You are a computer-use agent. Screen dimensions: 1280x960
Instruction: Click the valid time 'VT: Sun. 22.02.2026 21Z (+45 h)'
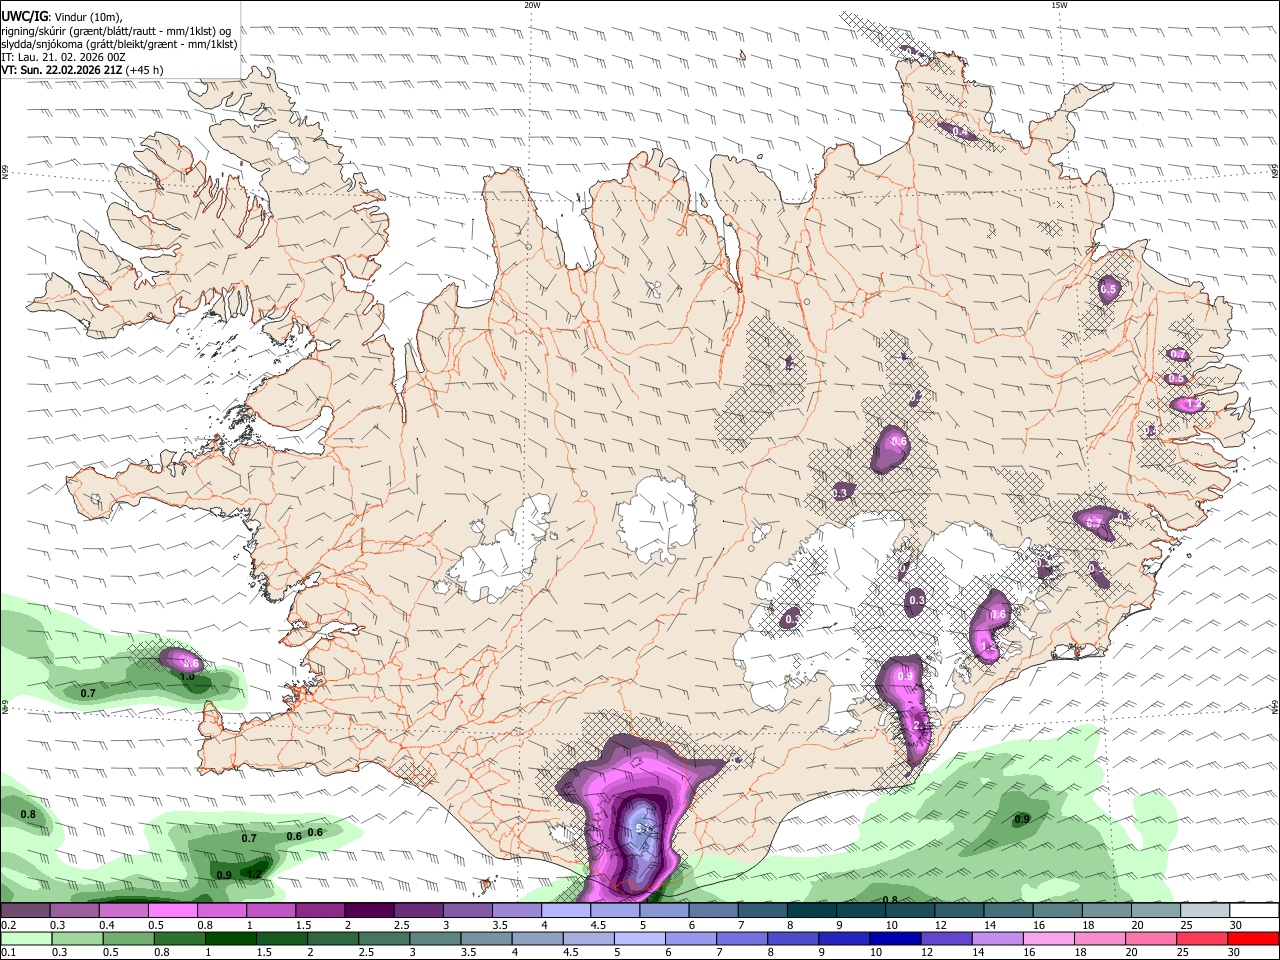pos(82,70)
